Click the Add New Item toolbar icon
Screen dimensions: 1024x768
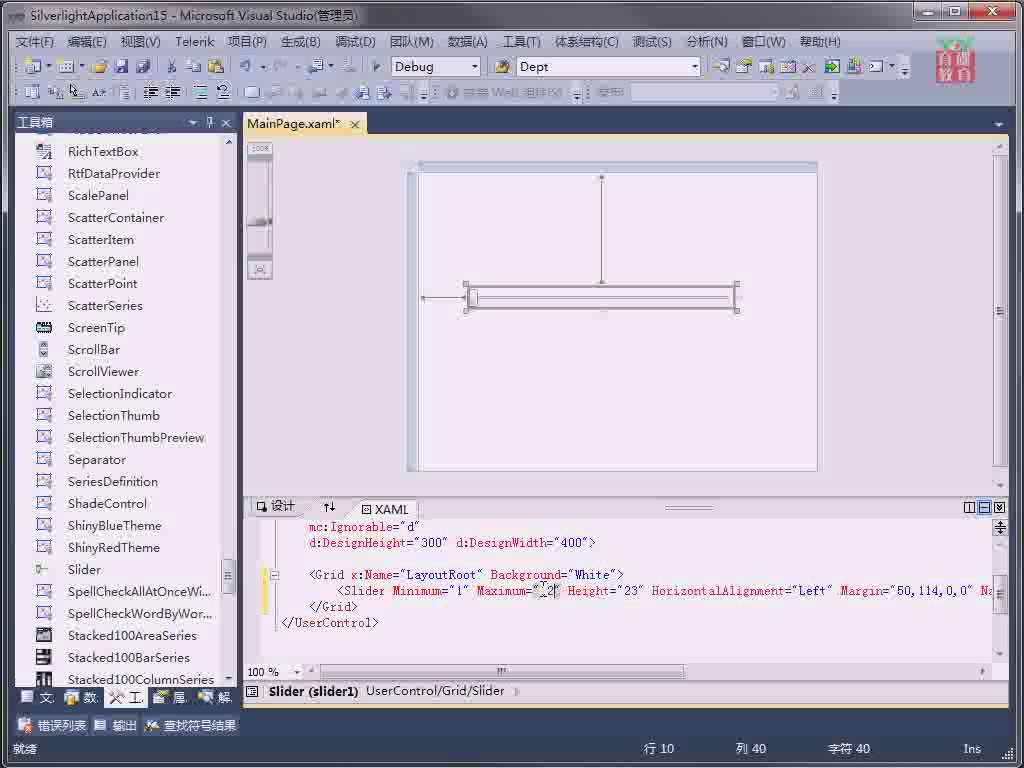pos(65,66)
